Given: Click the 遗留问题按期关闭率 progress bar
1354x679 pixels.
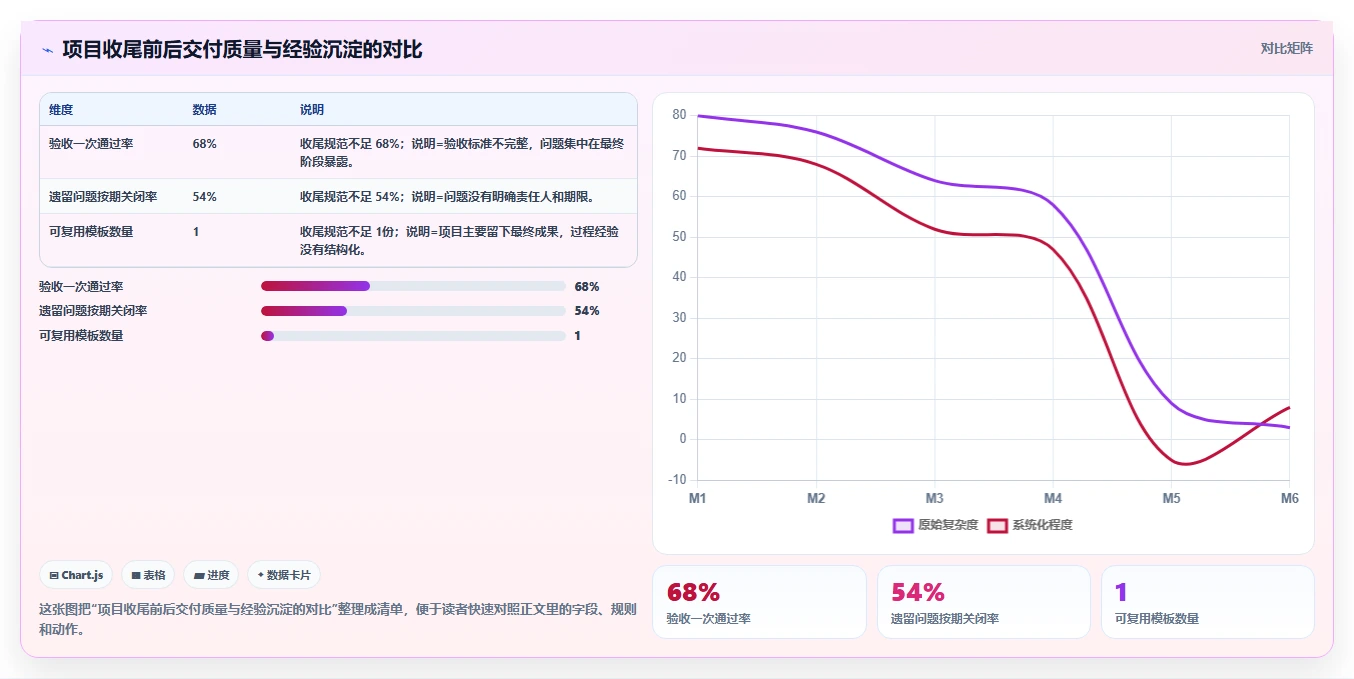Looking at the screenshot, I should pos(413,311).
